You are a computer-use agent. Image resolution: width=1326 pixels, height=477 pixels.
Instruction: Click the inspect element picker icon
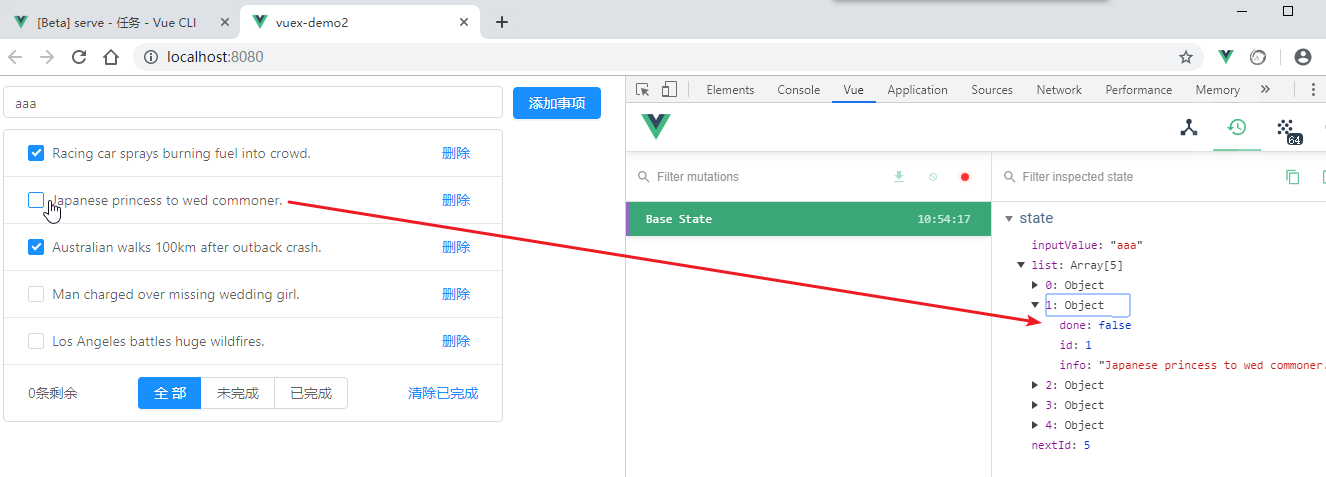pyautogui.click(x=643, y=89)
